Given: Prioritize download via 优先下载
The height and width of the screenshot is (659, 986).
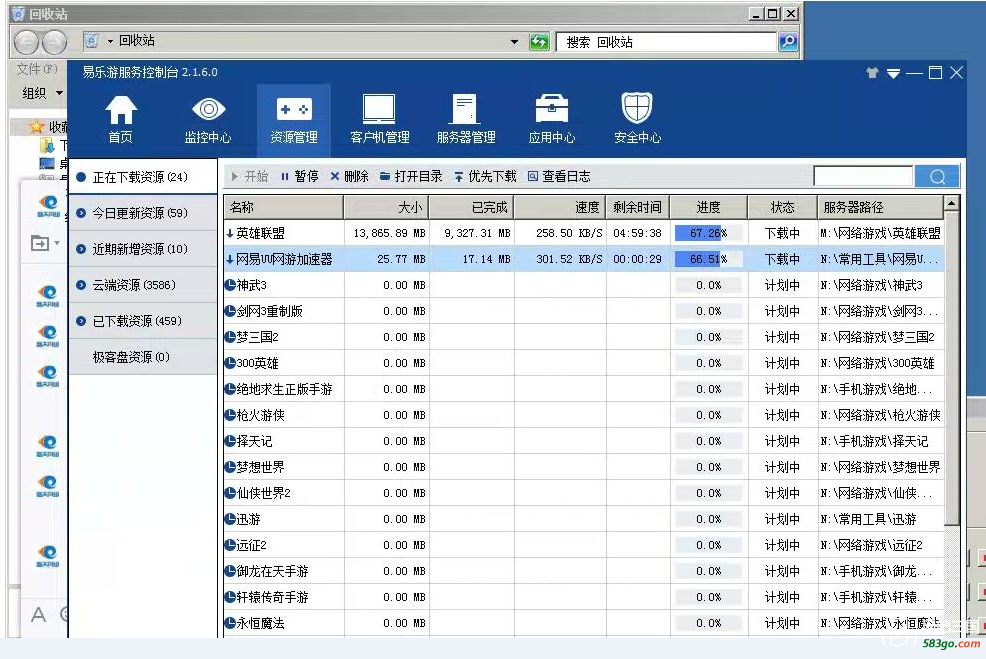Looking at the screenshot, I should (x=485, y=177).
